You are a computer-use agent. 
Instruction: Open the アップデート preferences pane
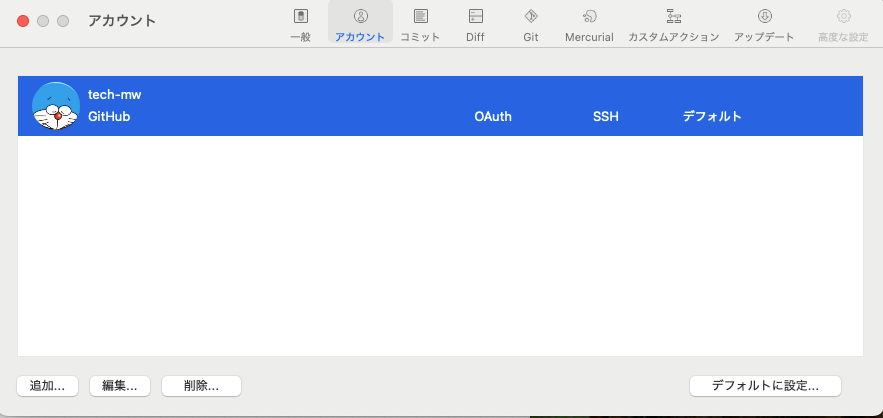click(764, 25)
